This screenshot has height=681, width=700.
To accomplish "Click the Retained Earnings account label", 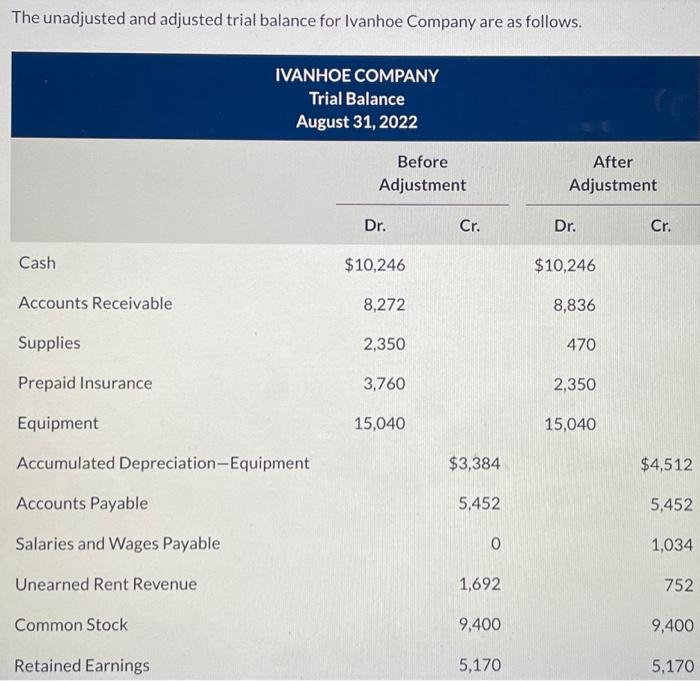I will [82, 665].
